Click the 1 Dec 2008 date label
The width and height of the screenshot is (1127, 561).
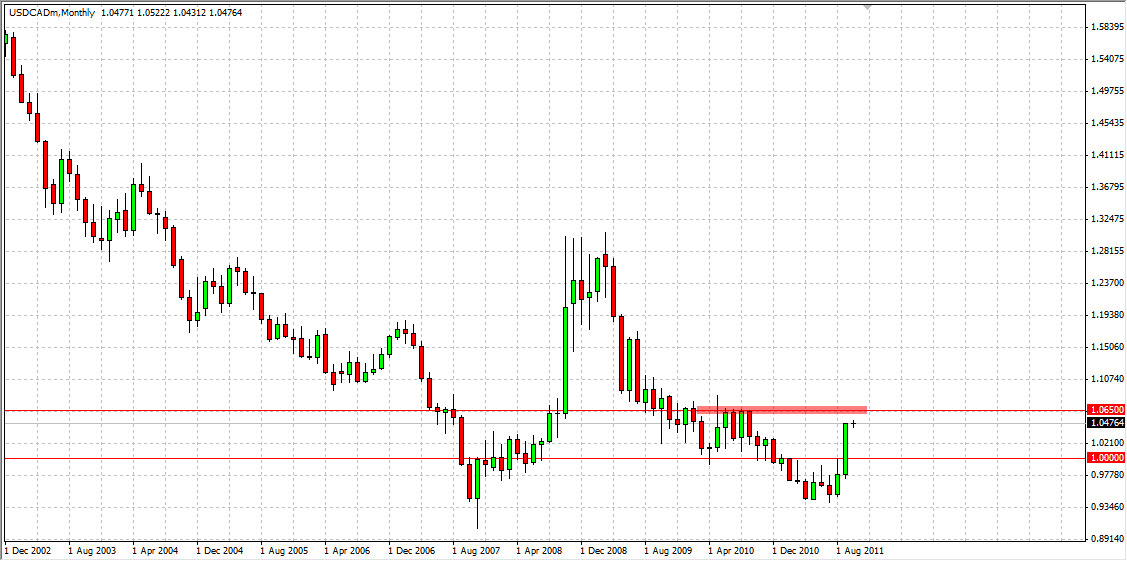[x=604, y=551]
